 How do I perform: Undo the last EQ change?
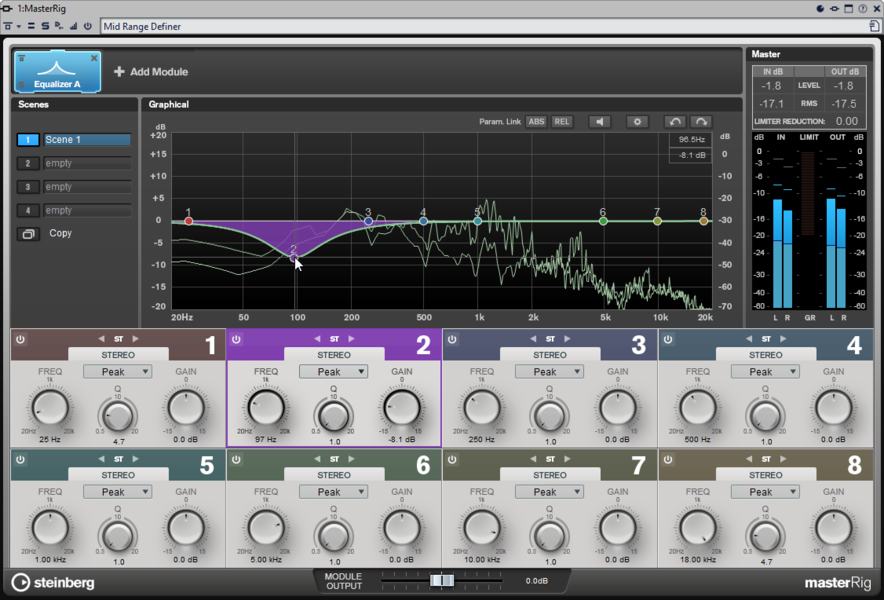(675, 122)
